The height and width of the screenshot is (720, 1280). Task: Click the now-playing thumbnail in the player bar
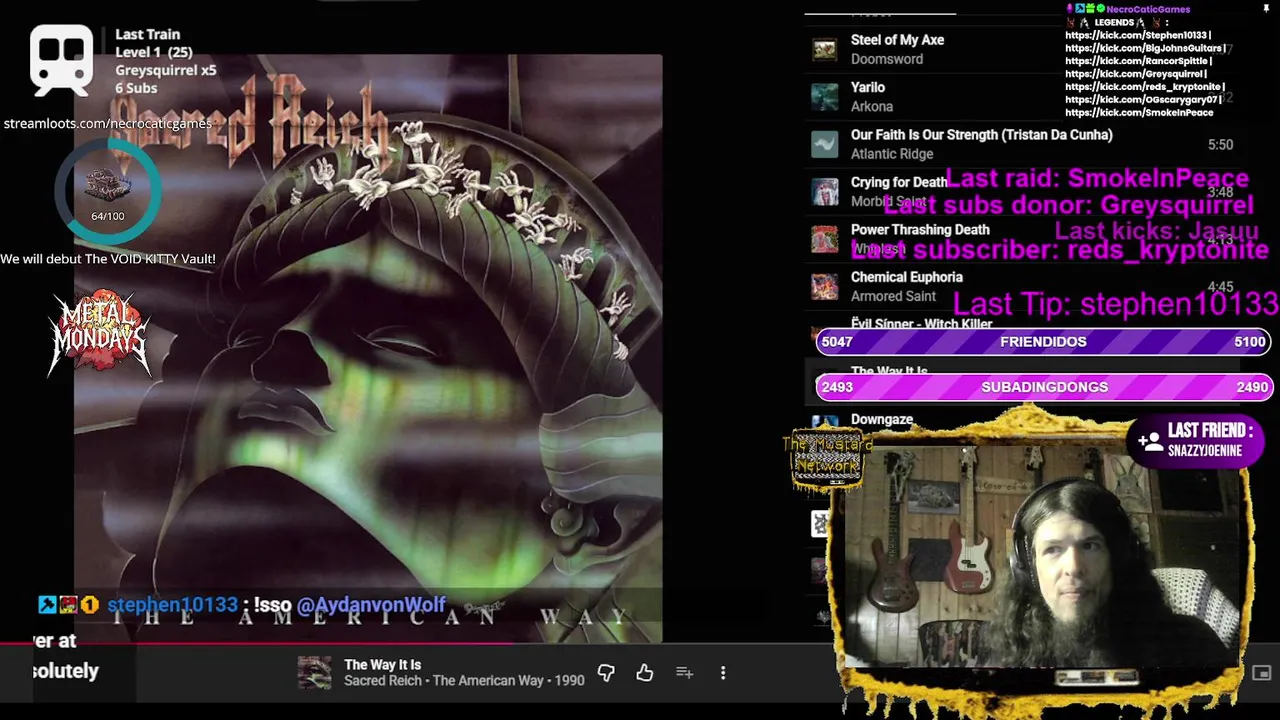coord(314,673)
